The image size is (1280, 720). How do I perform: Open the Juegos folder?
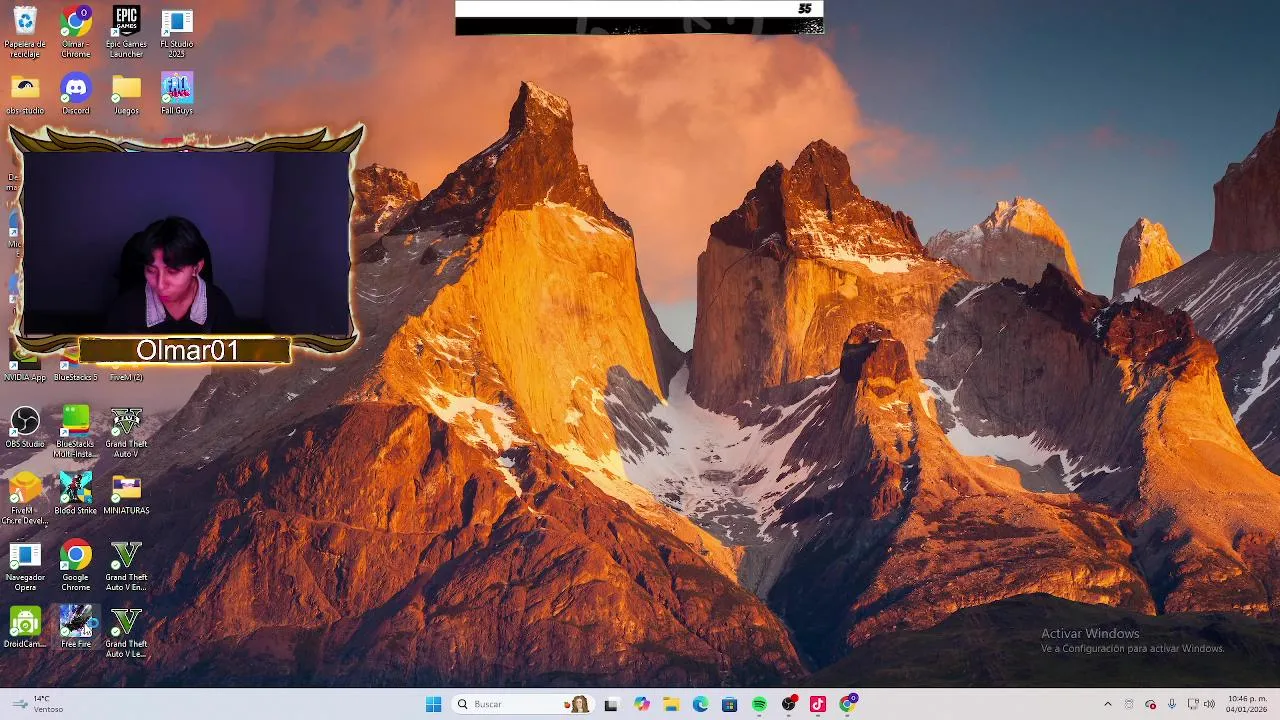pyautogui.click(x=126, y=94)
